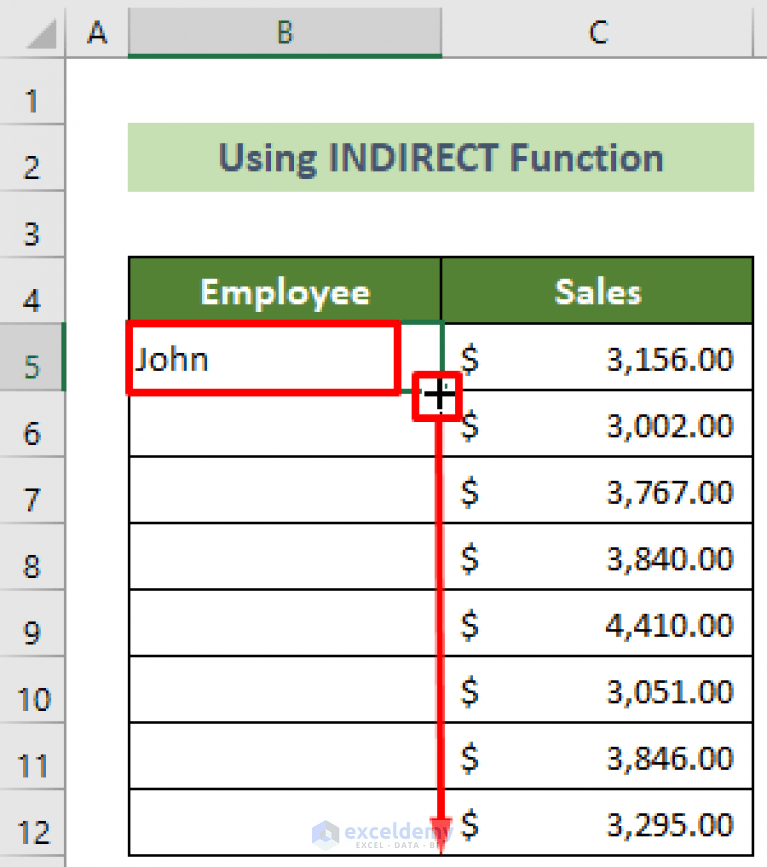Screen dimensions: 767x867
Task: Click the Using INDIRECT Function title cell
Action: [440, 157]
